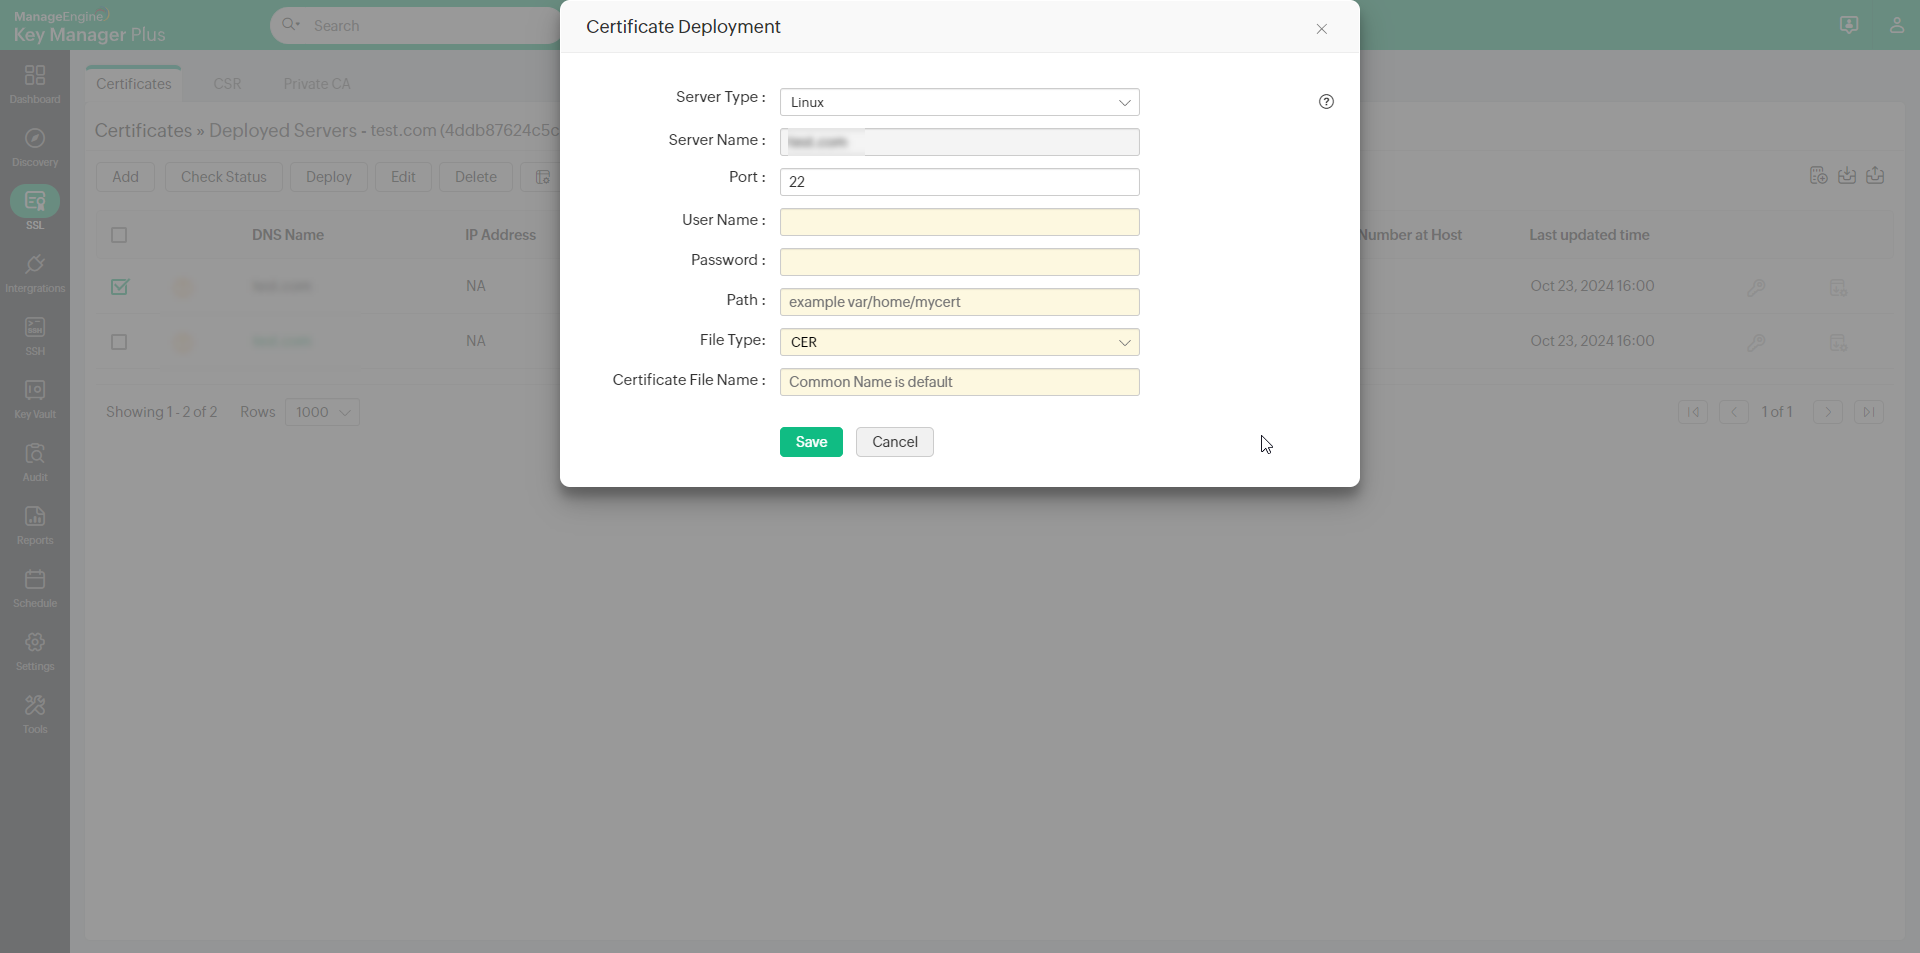Navigate to Key Vault in sidebar
Screen dimensions: 1920x953
[x=35, y=399]
